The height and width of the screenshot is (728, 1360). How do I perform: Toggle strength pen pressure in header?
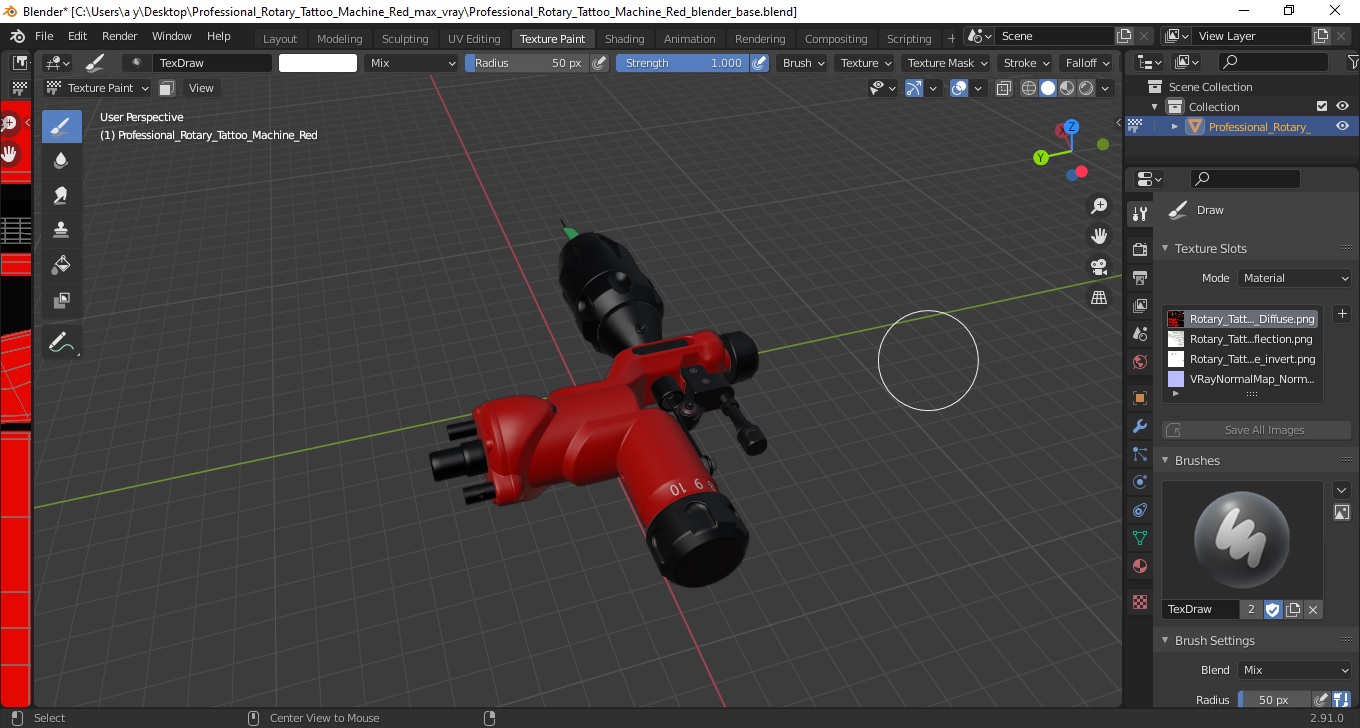pos(759,63)
